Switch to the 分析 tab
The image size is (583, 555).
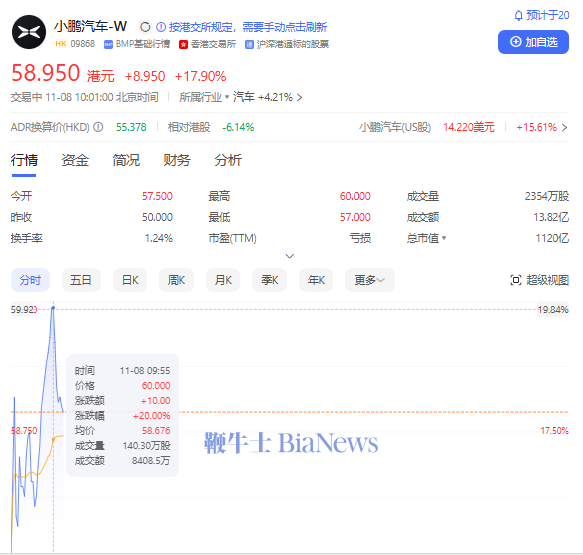click(x=228, y=160)
